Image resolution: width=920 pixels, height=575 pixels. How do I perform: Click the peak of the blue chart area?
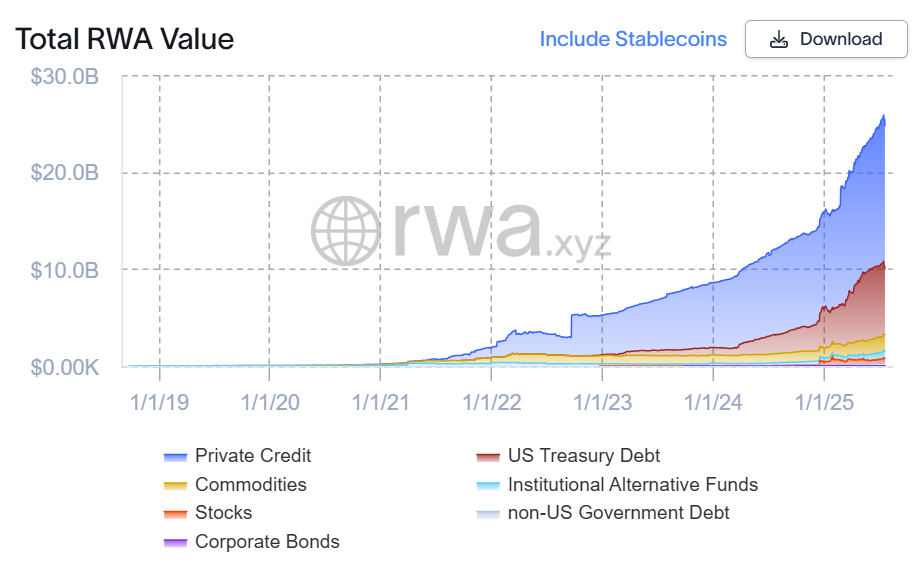coord(884,116)
